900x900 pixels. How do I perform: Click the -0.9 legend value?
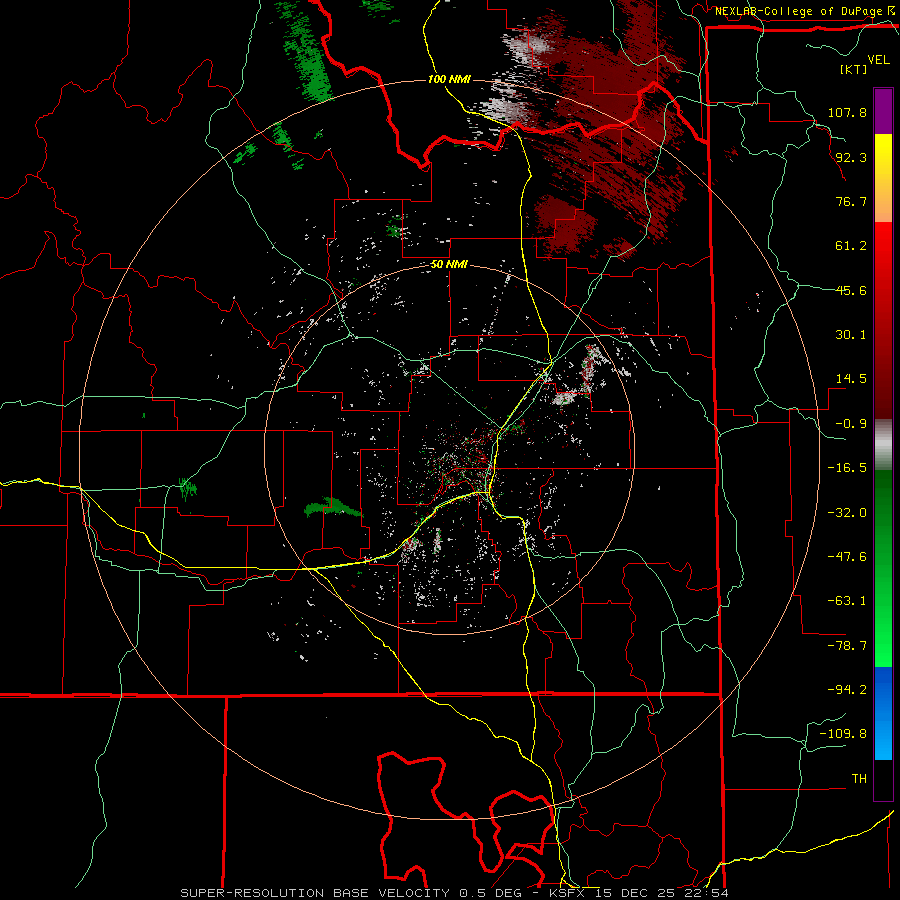851,424
